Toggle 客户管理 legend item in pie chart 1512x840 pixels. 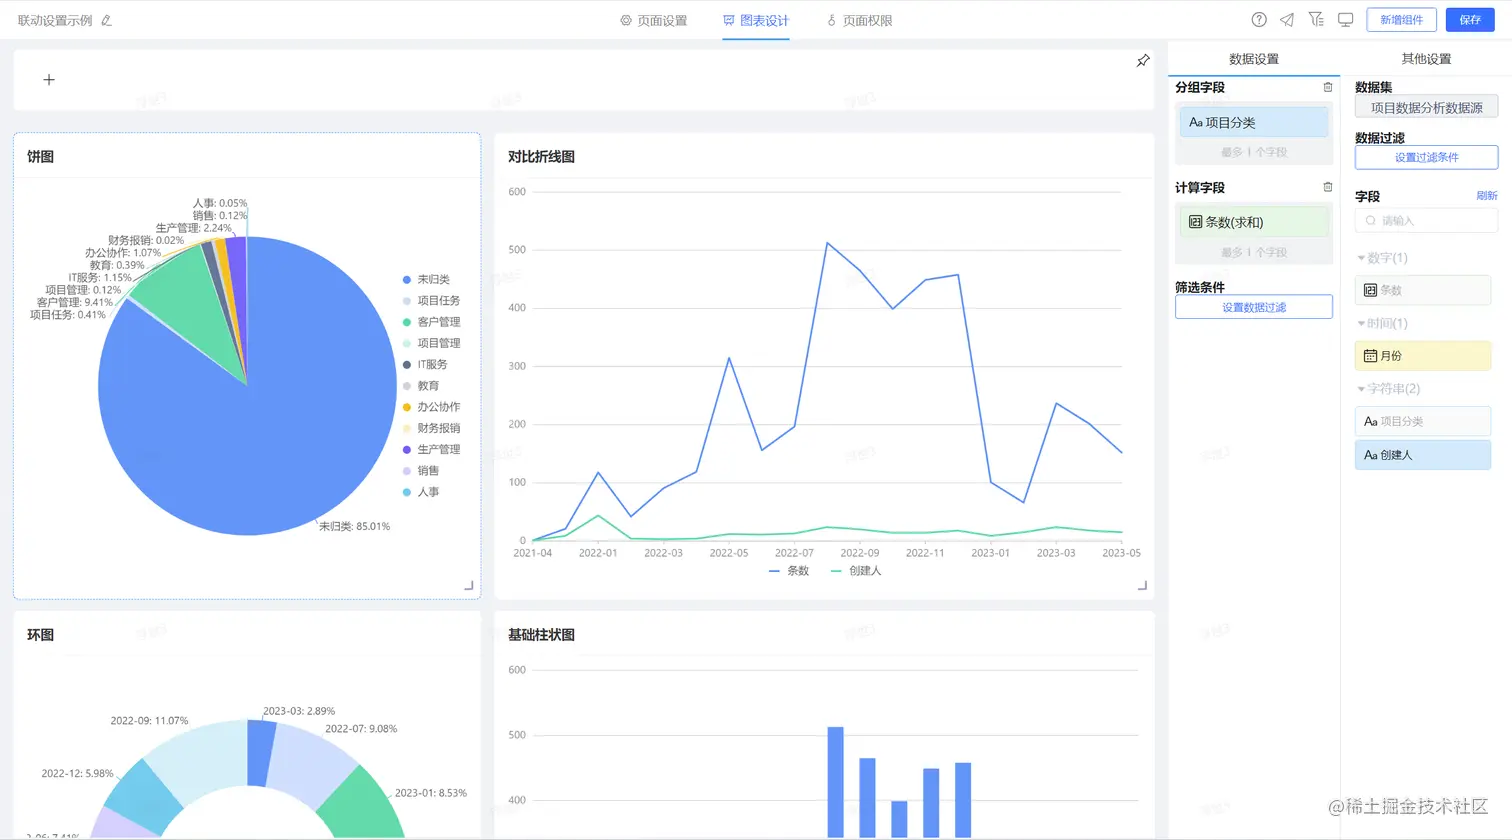pos(431,322)
